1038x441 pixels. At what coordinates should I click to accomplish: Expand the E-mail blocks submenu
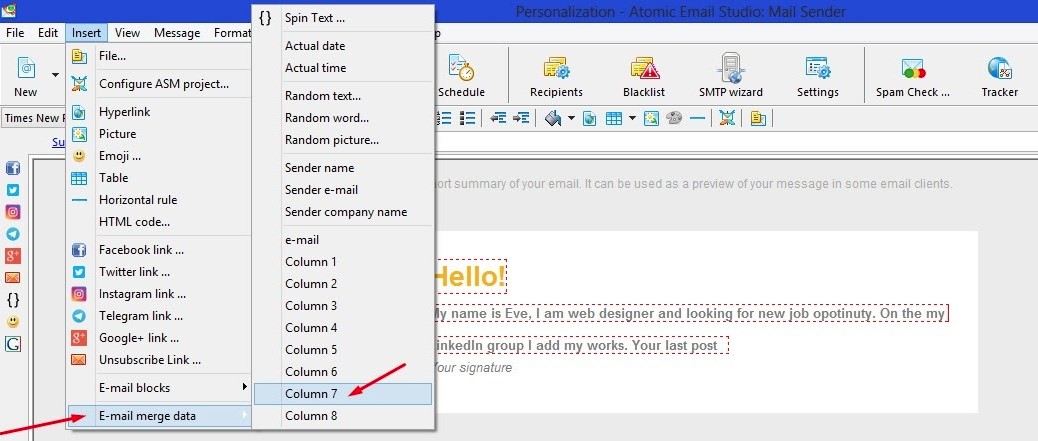pyautogui.click(x=158, y=387)
